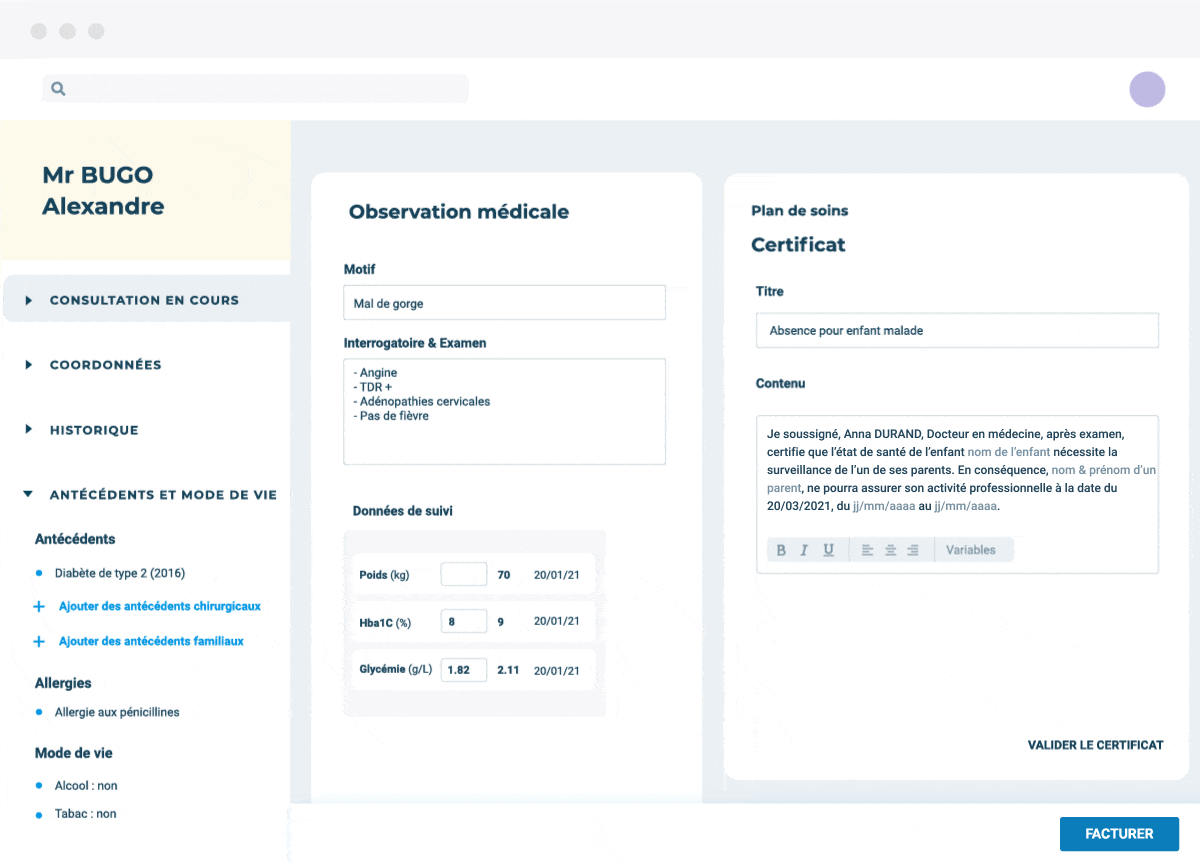Click plus icon for antécédents familiaux
This screenshot has width=1200, height=864.
click(39, 641)
